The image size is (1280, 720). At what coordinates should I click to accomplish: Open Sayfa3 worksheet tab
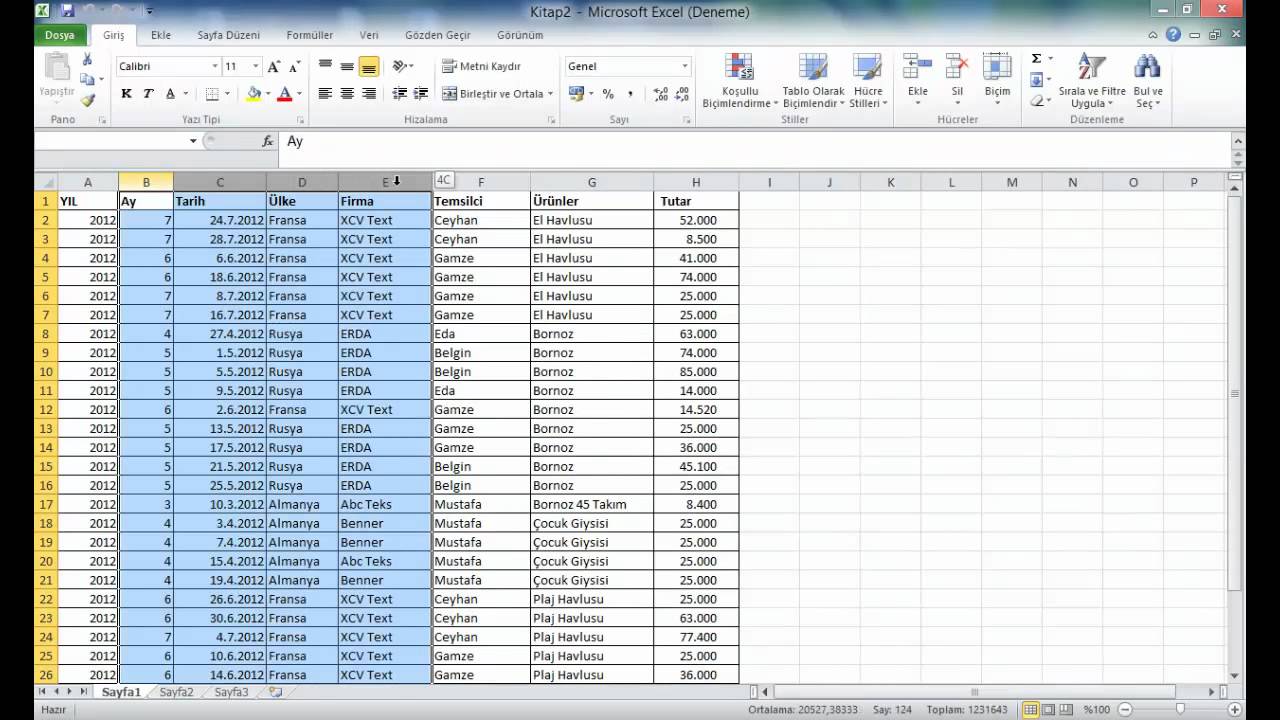[231, 692]
